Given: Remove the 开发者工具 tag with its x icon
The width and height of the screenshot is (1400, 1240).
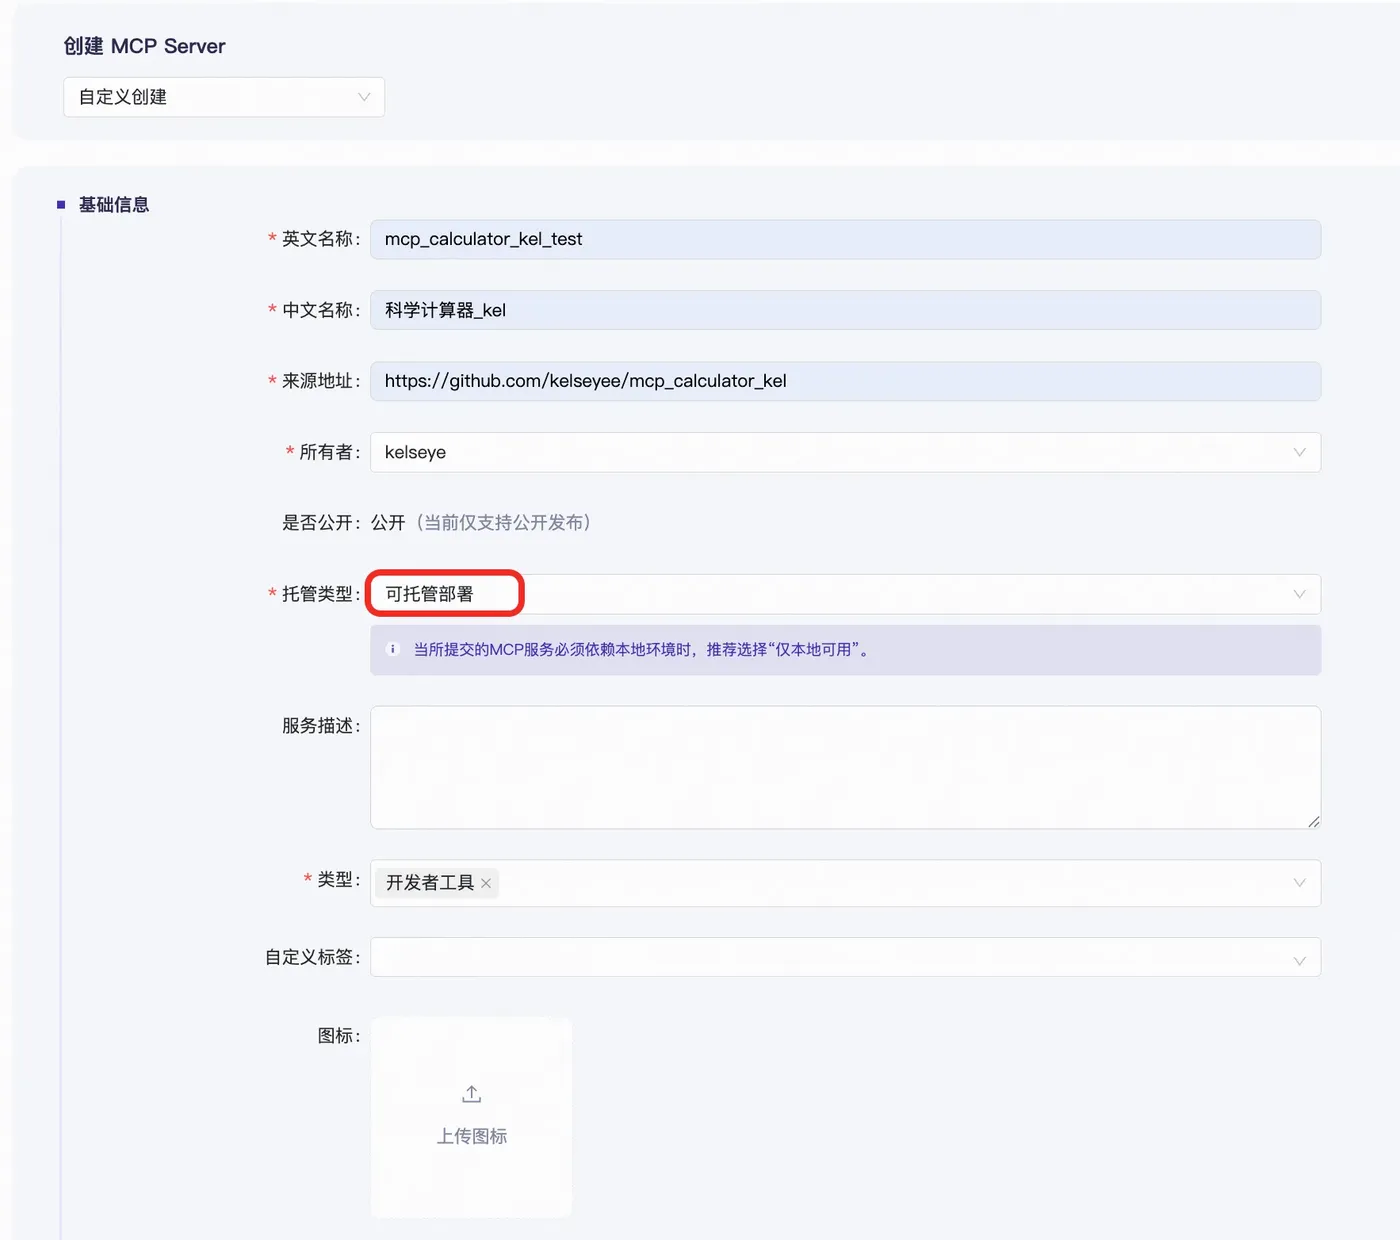Looking at the screenshot, I should [x=486, y=883].
